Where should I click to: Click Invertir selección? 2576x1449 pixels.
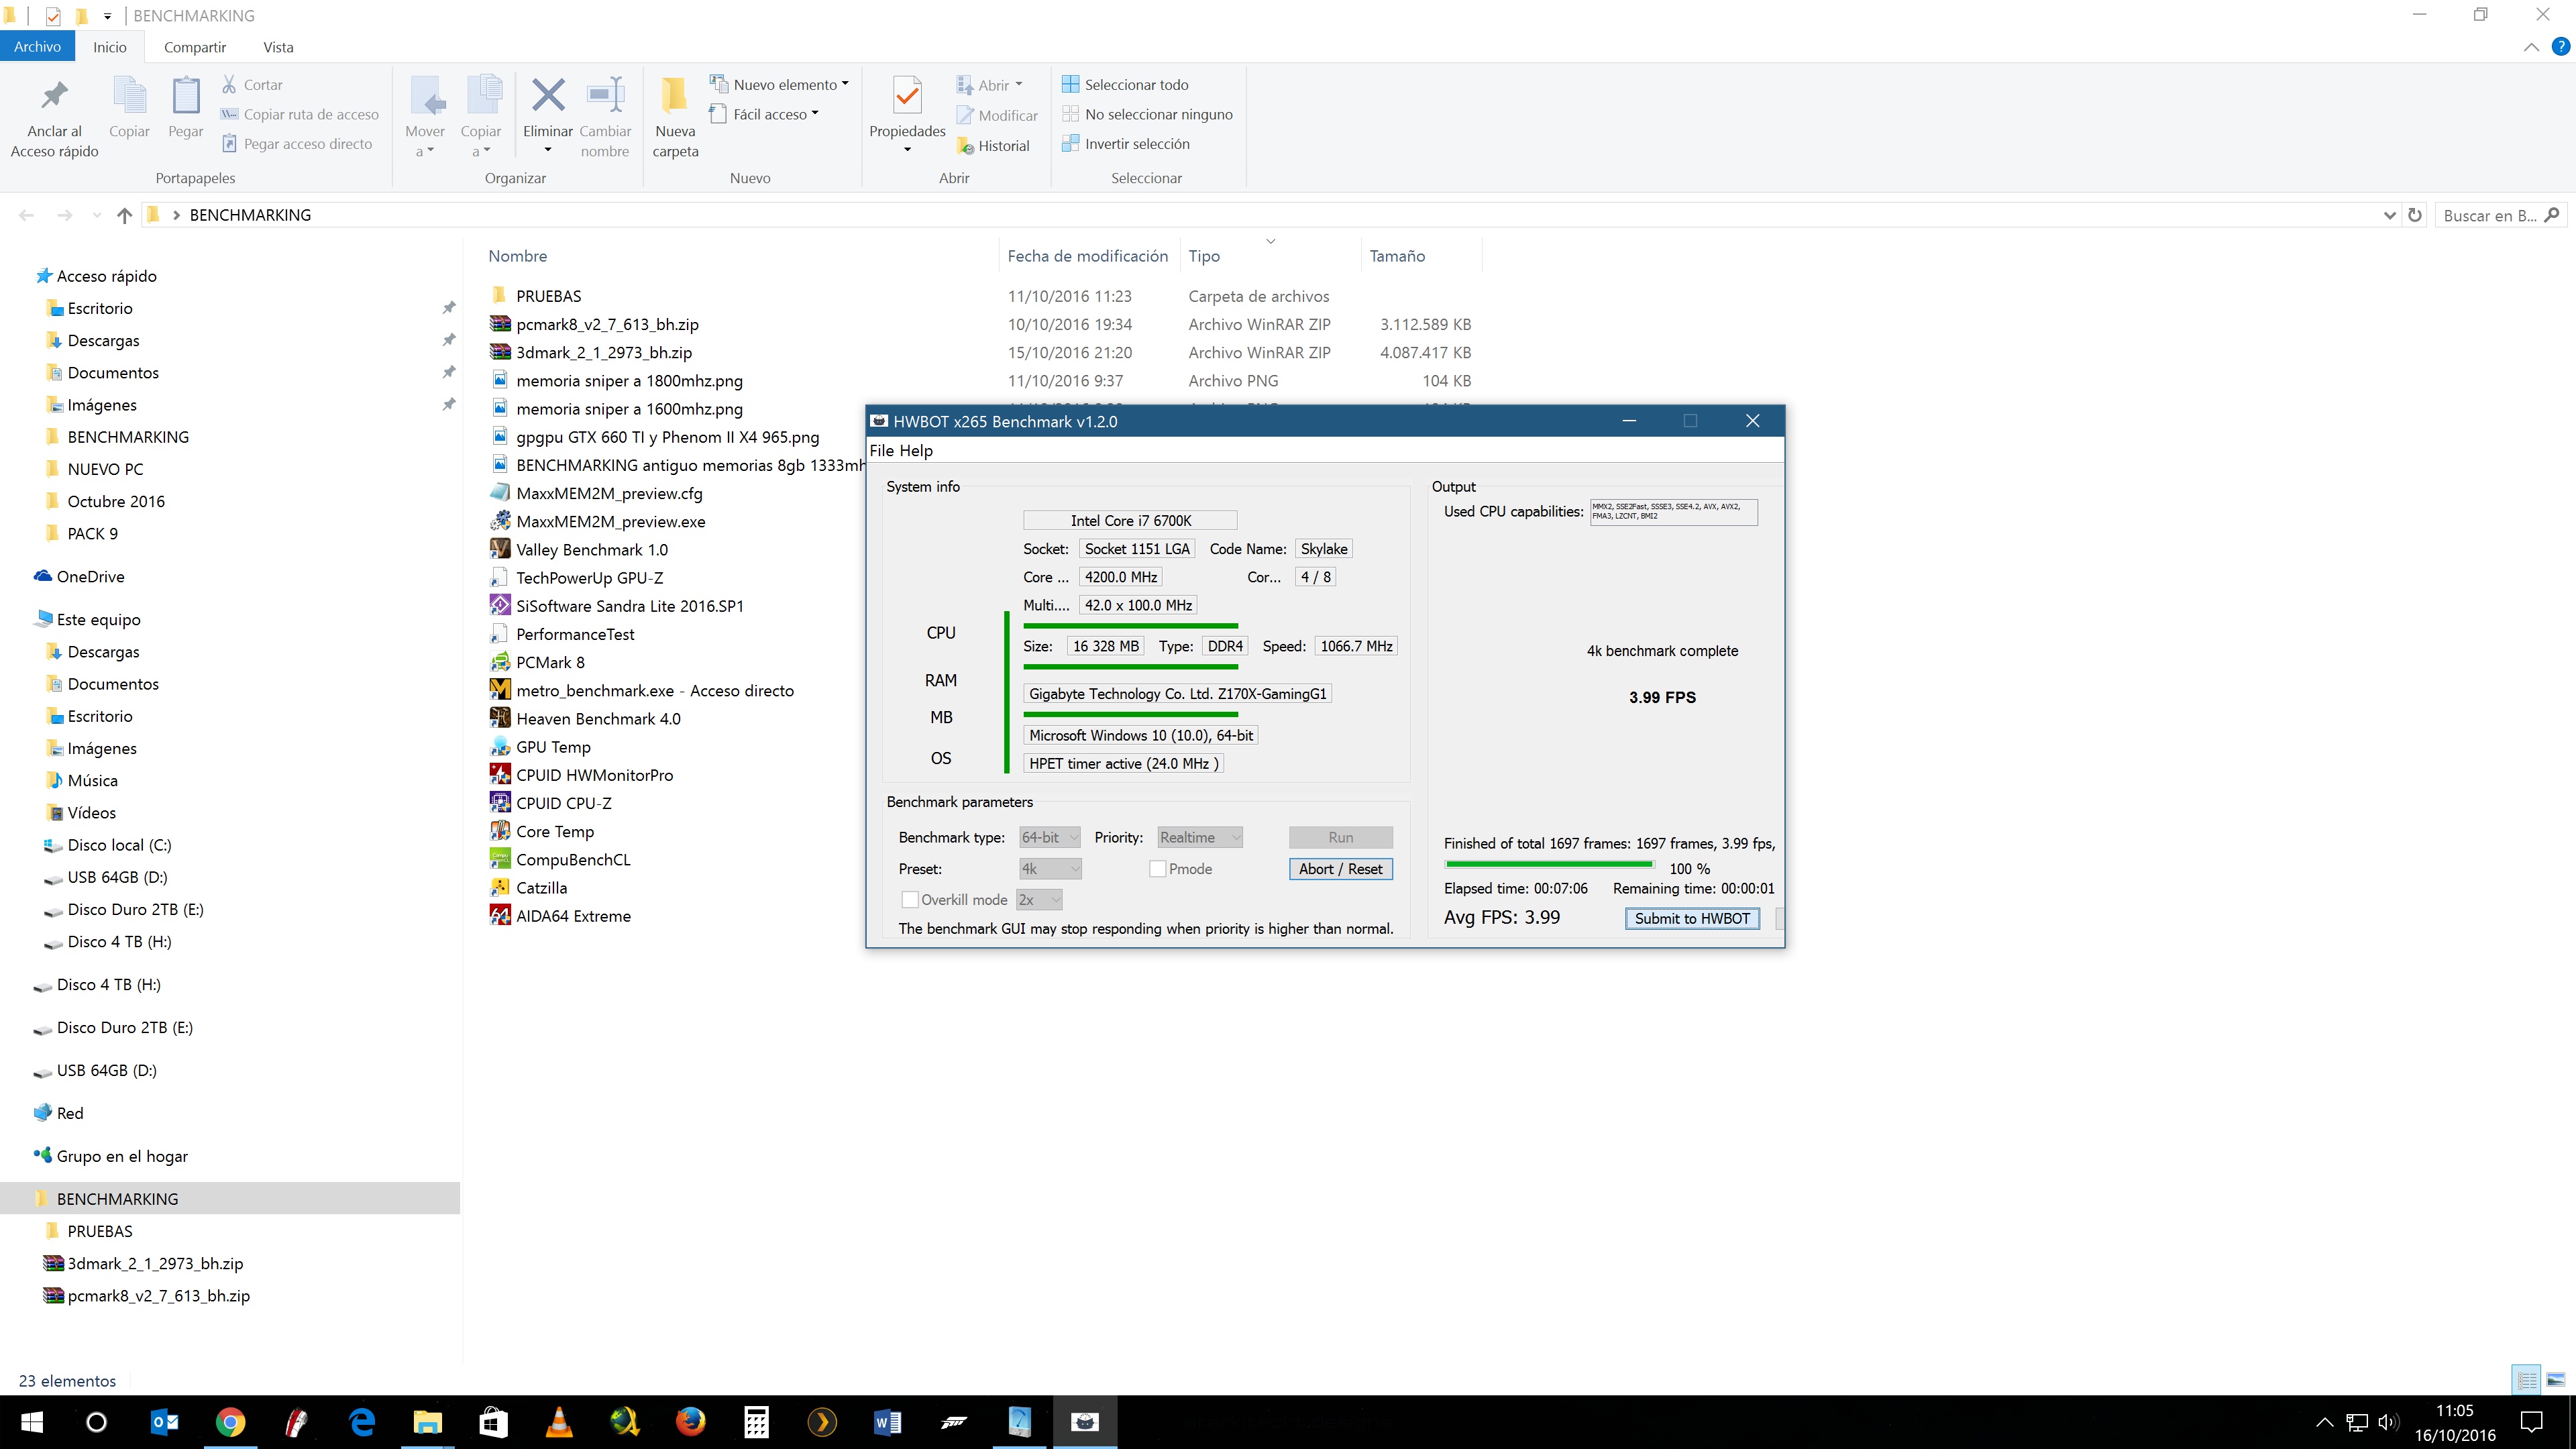pyautogui.click(x=1126, y=144)
